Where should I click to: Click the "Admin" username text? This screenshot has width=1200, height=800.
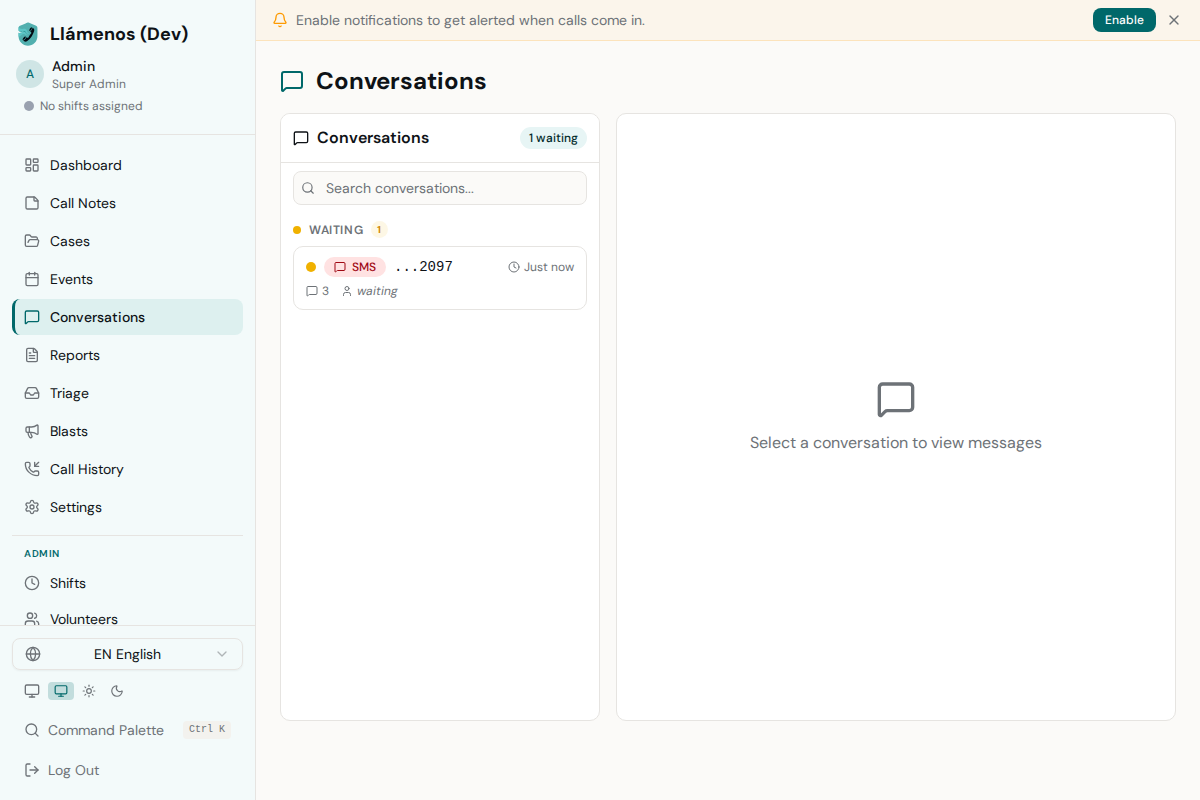[73, 66]
